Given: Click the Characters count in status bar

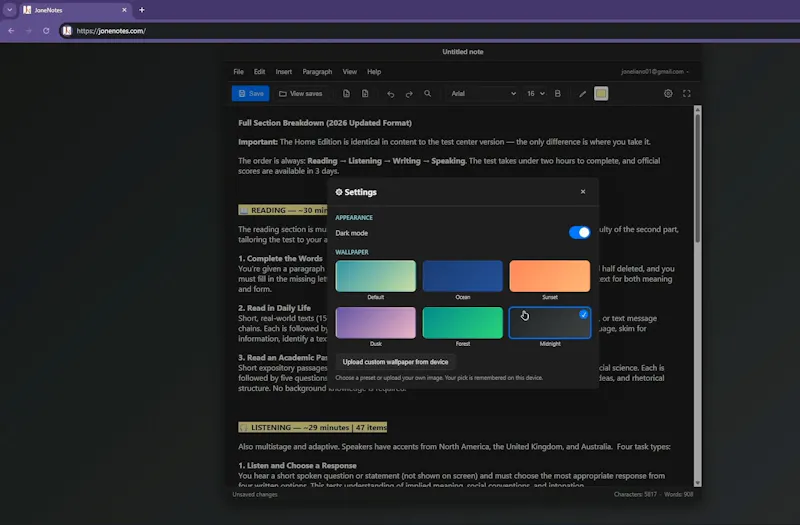Looking at the screenshot, I should pyautogui.click(x=635, y=494).
